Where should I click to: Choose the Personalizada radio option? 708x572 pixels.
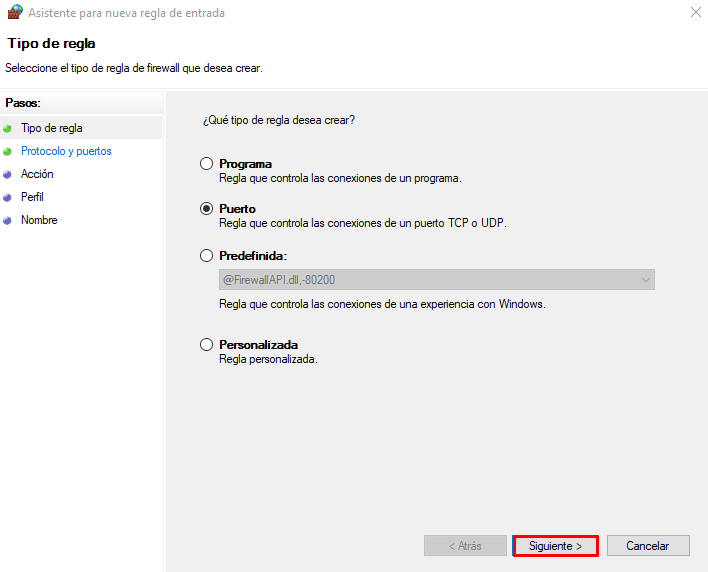207,345
